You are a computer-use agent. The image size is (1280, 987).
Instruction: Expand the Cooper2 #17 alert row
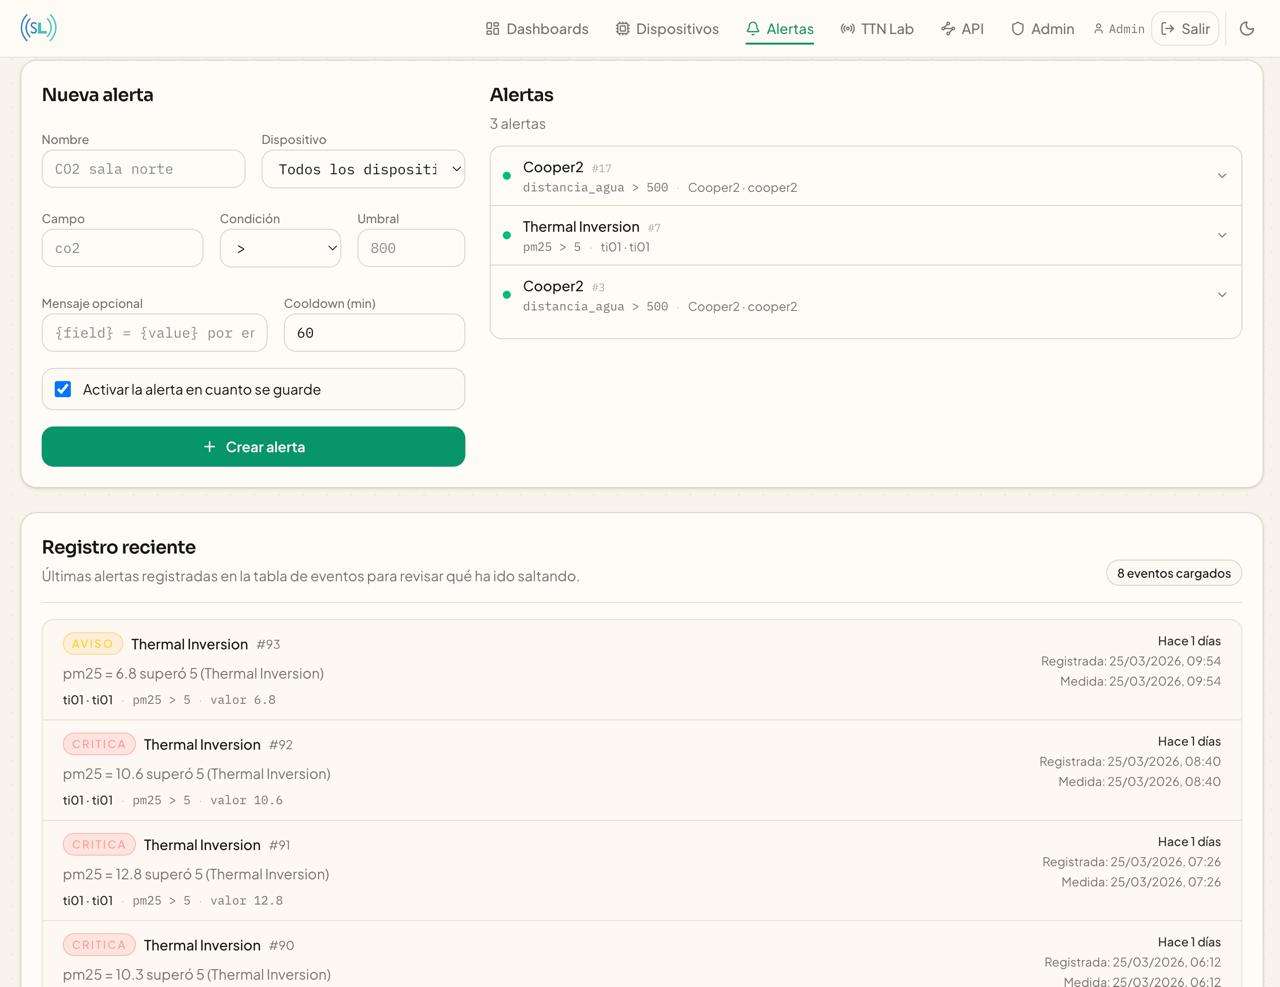click(x=1221, y=176)
